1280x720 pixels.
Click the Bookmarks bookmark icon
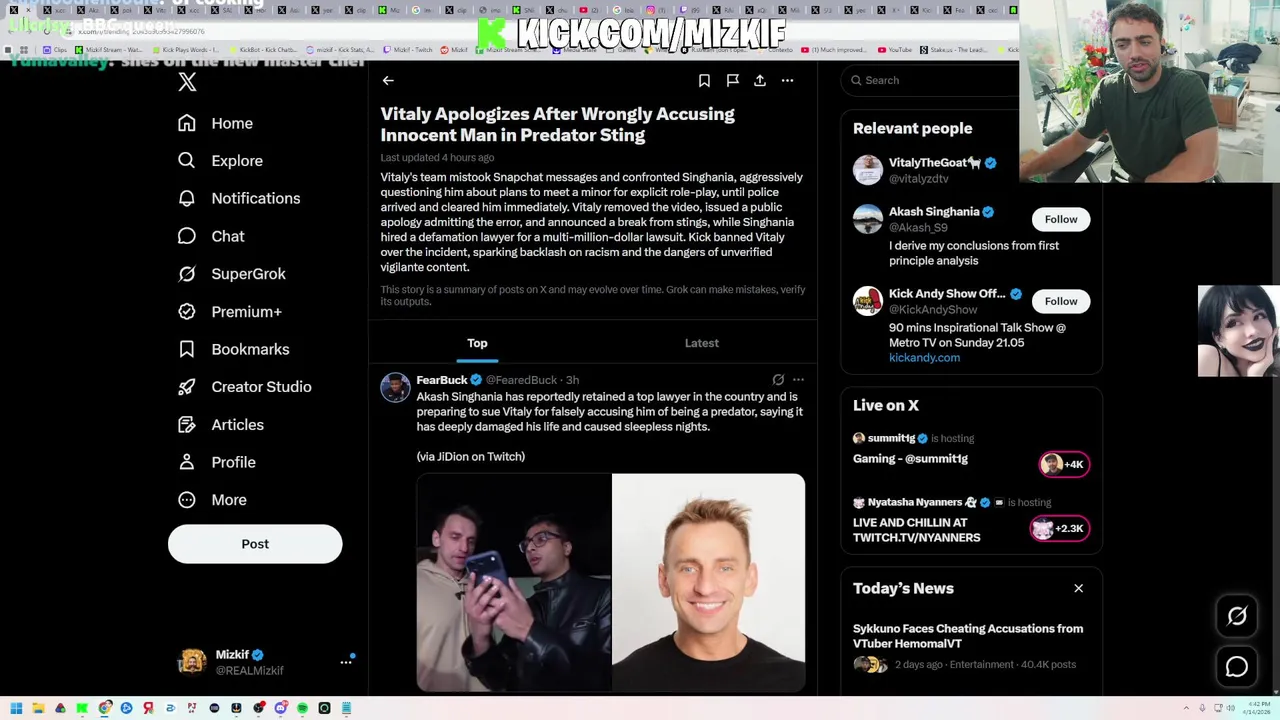coord(186,349)
